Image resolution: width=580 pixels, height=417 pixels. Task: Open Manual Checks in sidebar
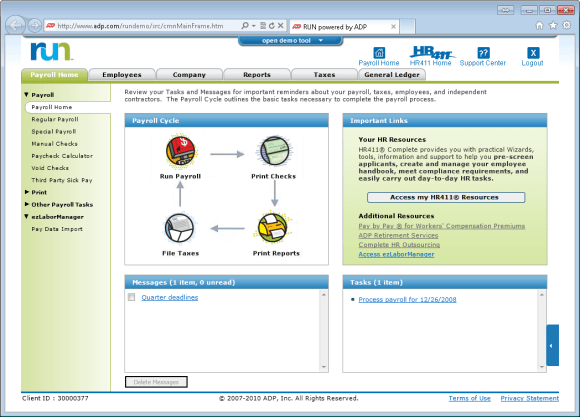pyautogui.click(x=54, y=144)
